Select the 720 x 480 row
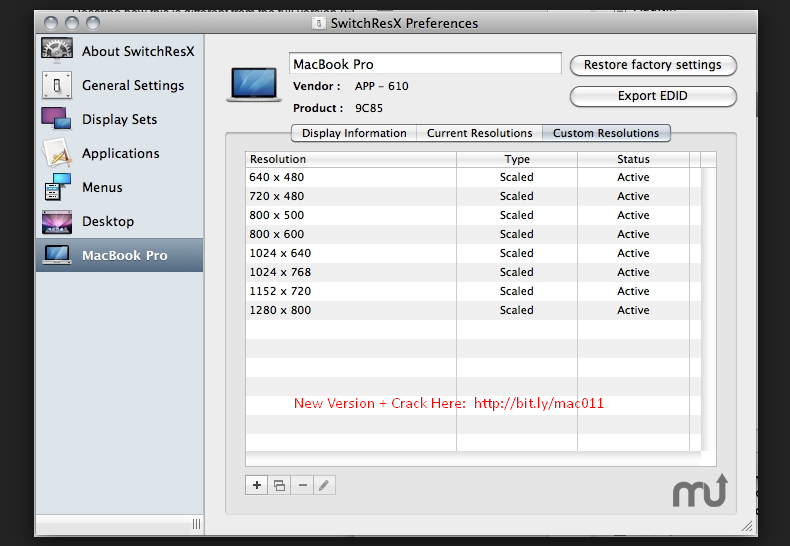The height and width of the screenshot is (546, 790). 473,196
